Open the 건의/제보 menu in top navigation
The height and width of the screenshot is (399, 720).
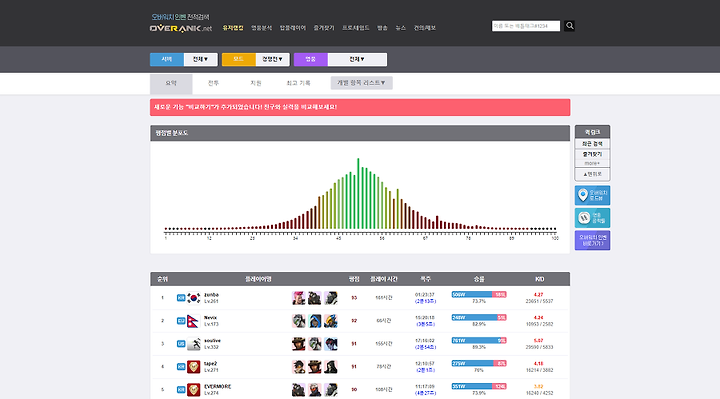(x=425, y=28)
